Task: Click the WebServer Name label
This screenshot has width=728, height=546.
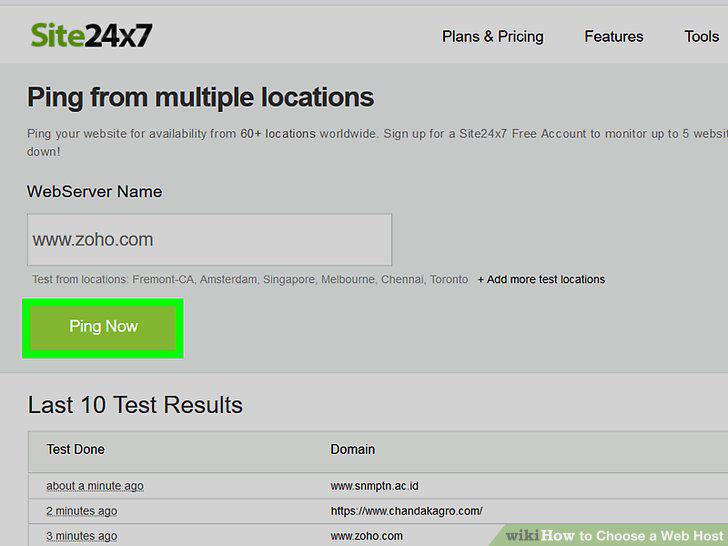Action: [95, 191]
